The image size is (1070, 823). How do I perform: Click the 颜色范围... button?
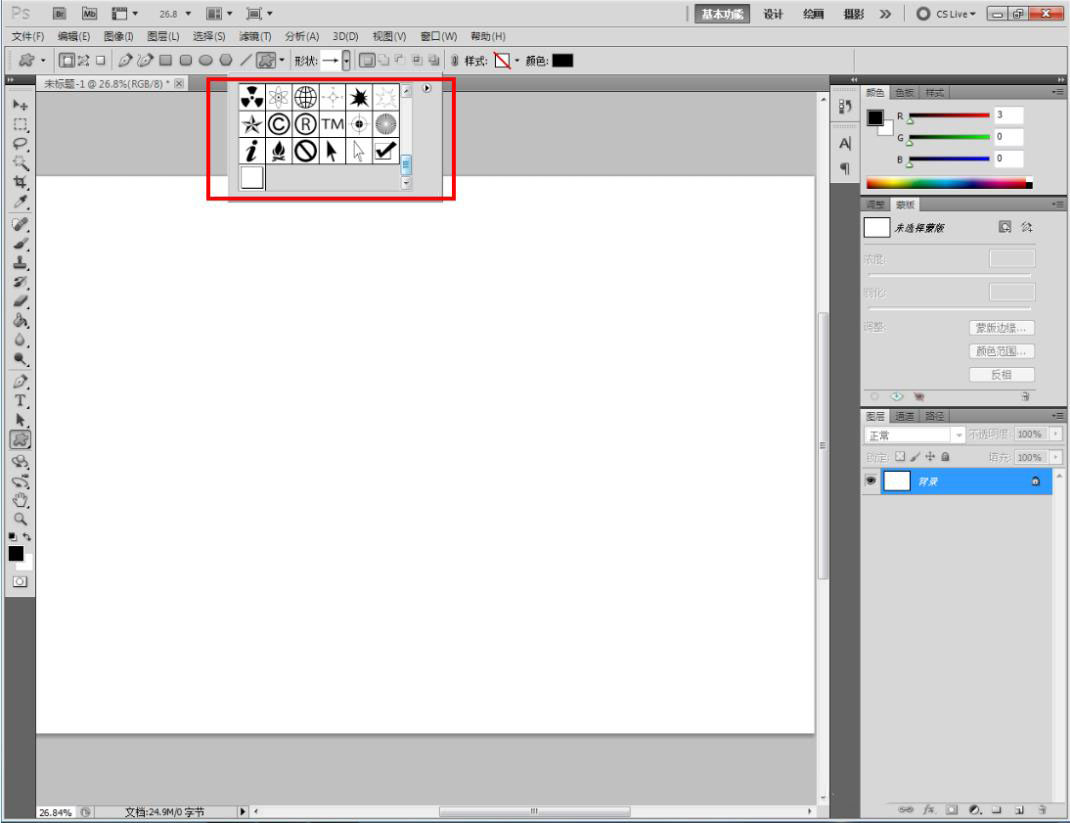(1001, 351)
